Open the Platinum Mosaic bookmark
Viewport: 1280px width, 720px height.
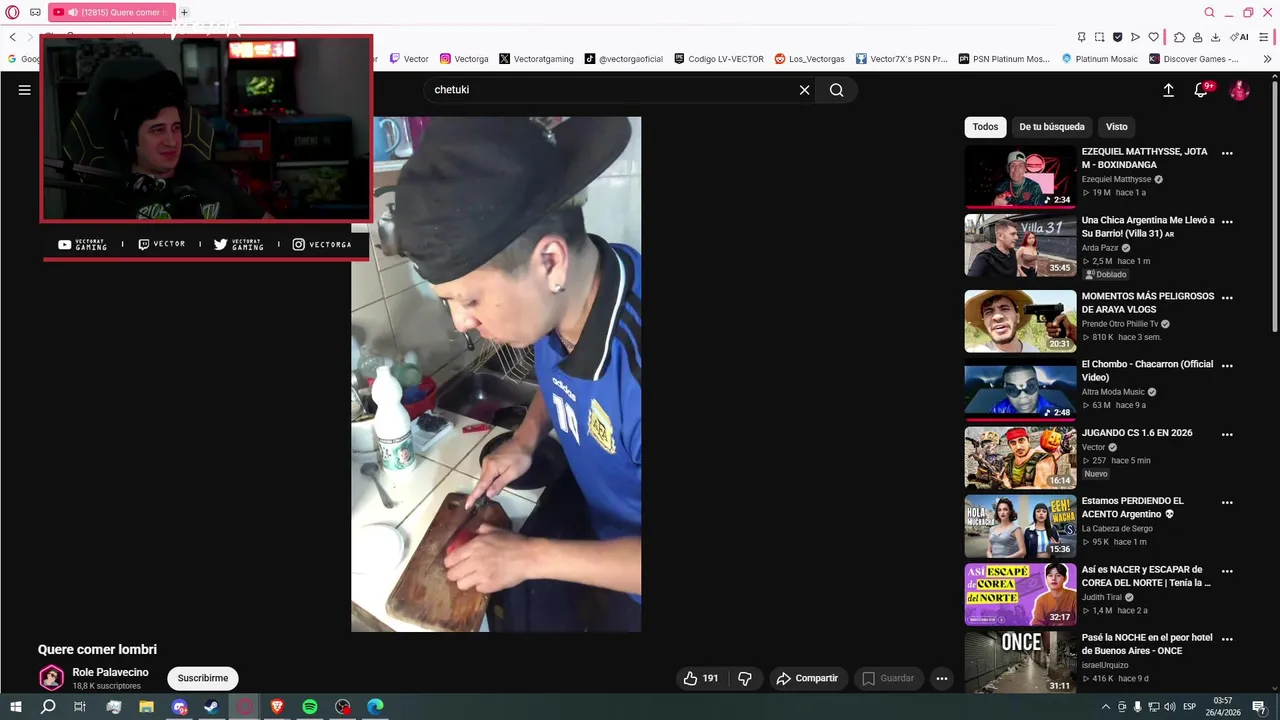[1099, 59]
